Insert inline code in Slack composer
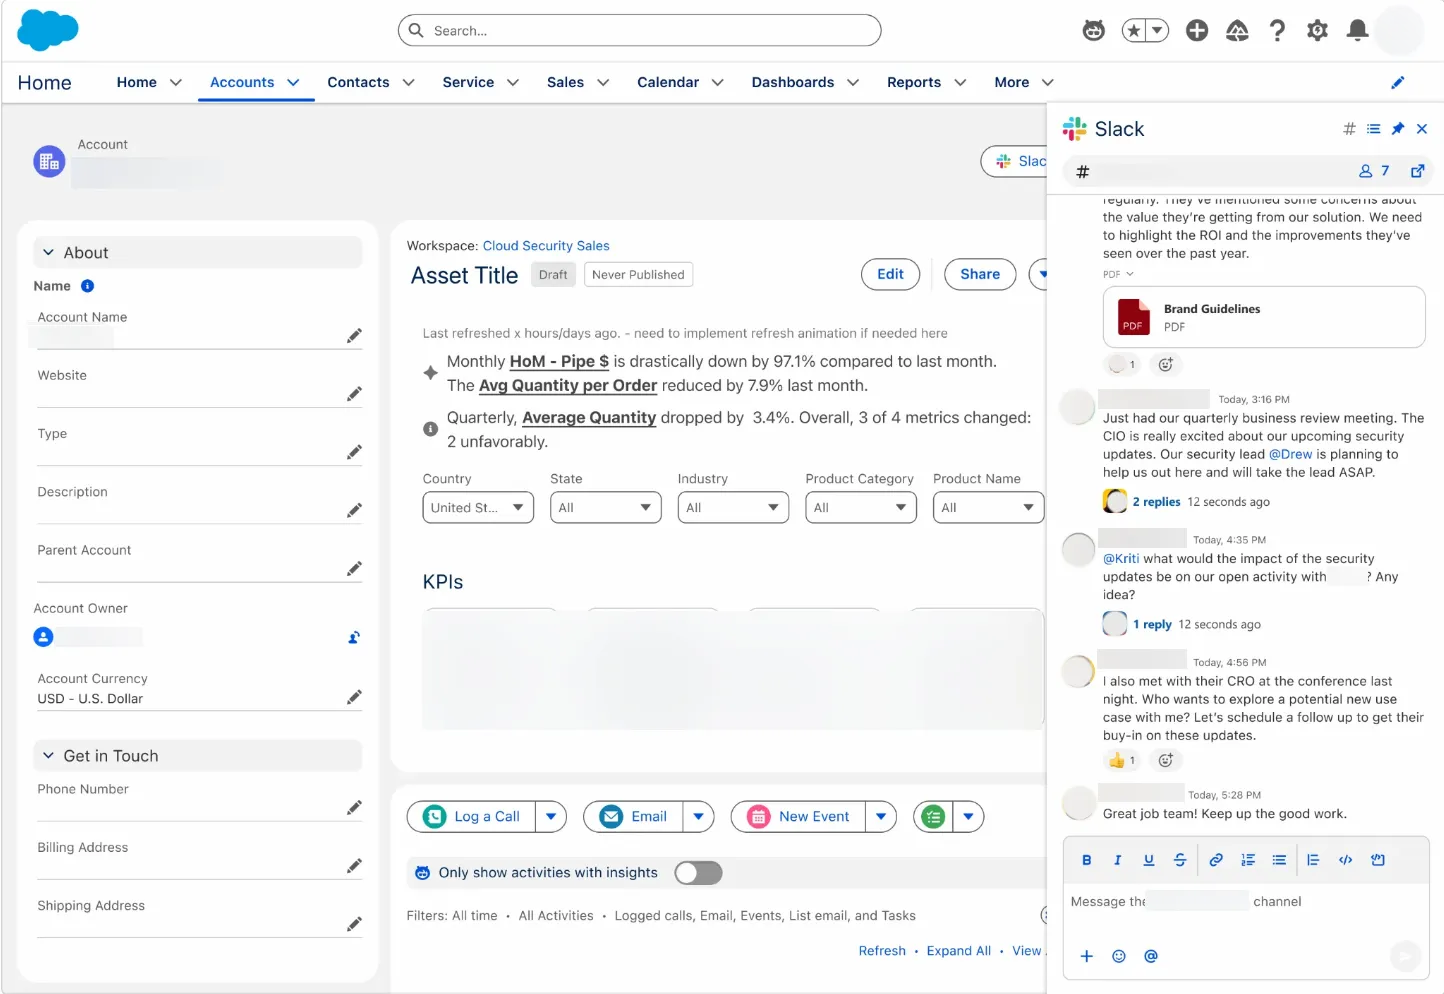 click(1346, 860)
